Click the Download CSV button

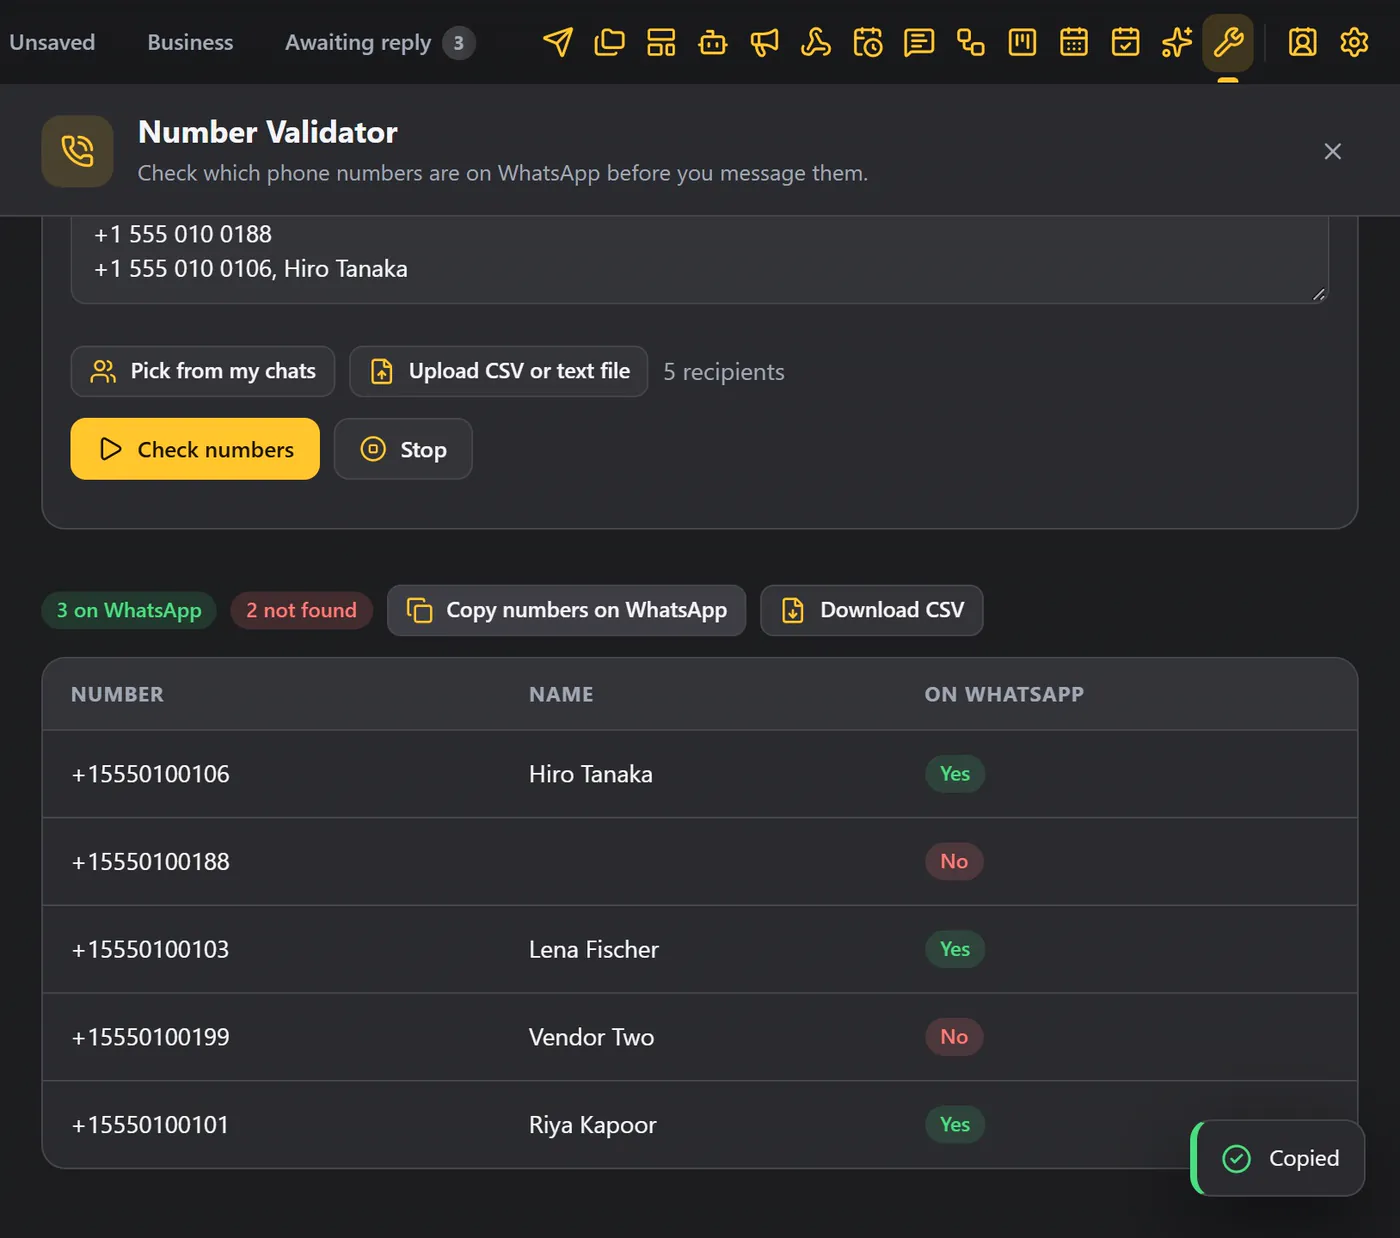(x=872, y=610)
